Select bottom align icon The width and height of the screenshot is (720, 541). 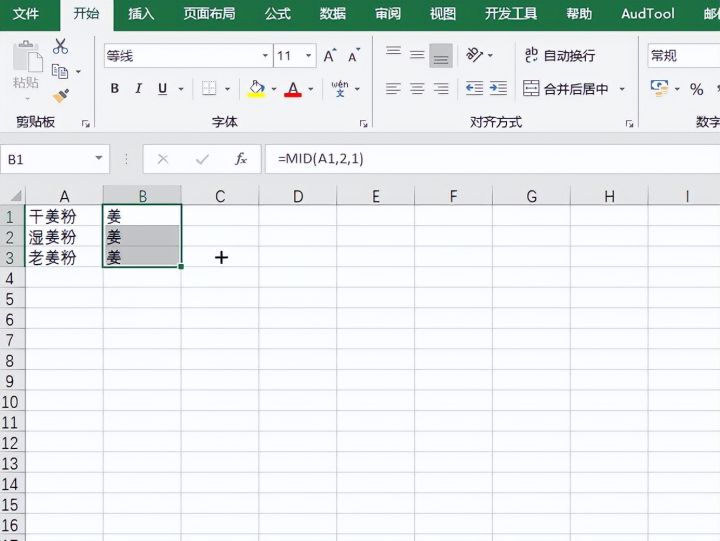(x=441, y=56)
